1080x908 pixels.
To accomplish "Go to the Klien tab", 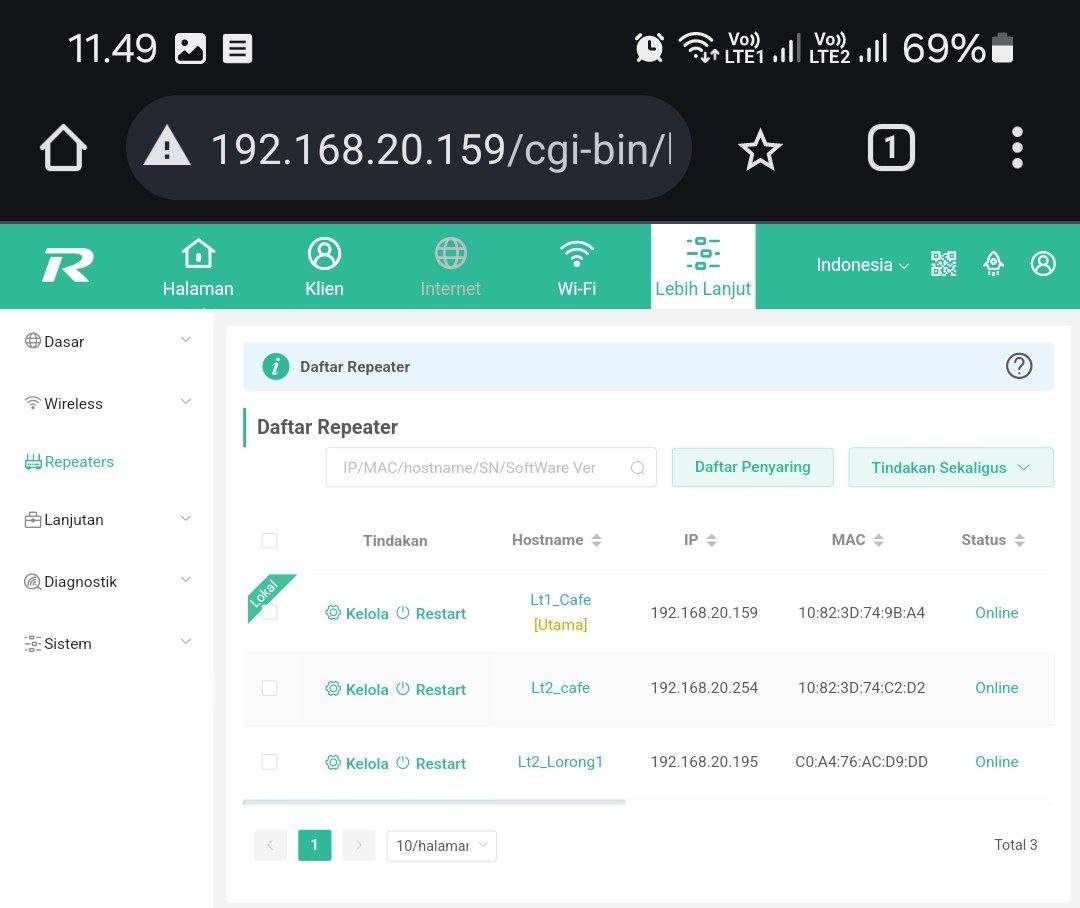I will coord(324,267).
